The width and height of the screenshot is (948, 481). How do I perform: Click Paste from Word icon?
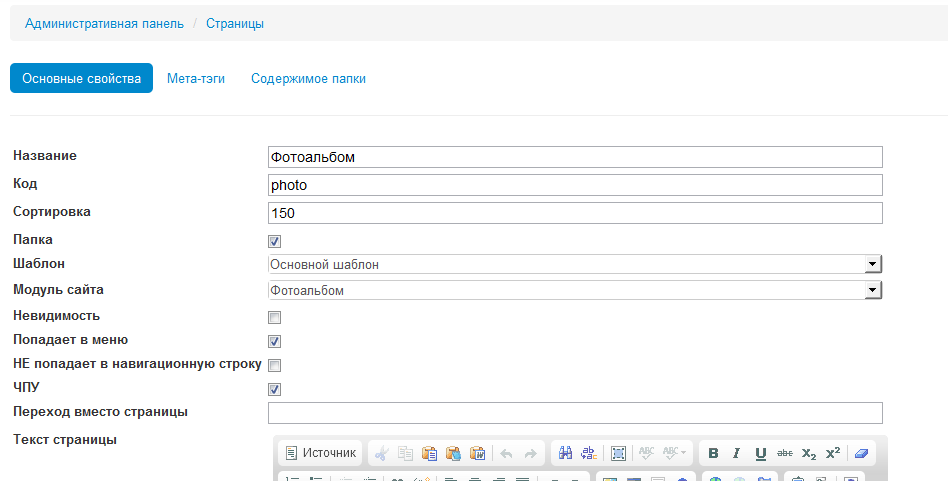click(x=478, y=453)
